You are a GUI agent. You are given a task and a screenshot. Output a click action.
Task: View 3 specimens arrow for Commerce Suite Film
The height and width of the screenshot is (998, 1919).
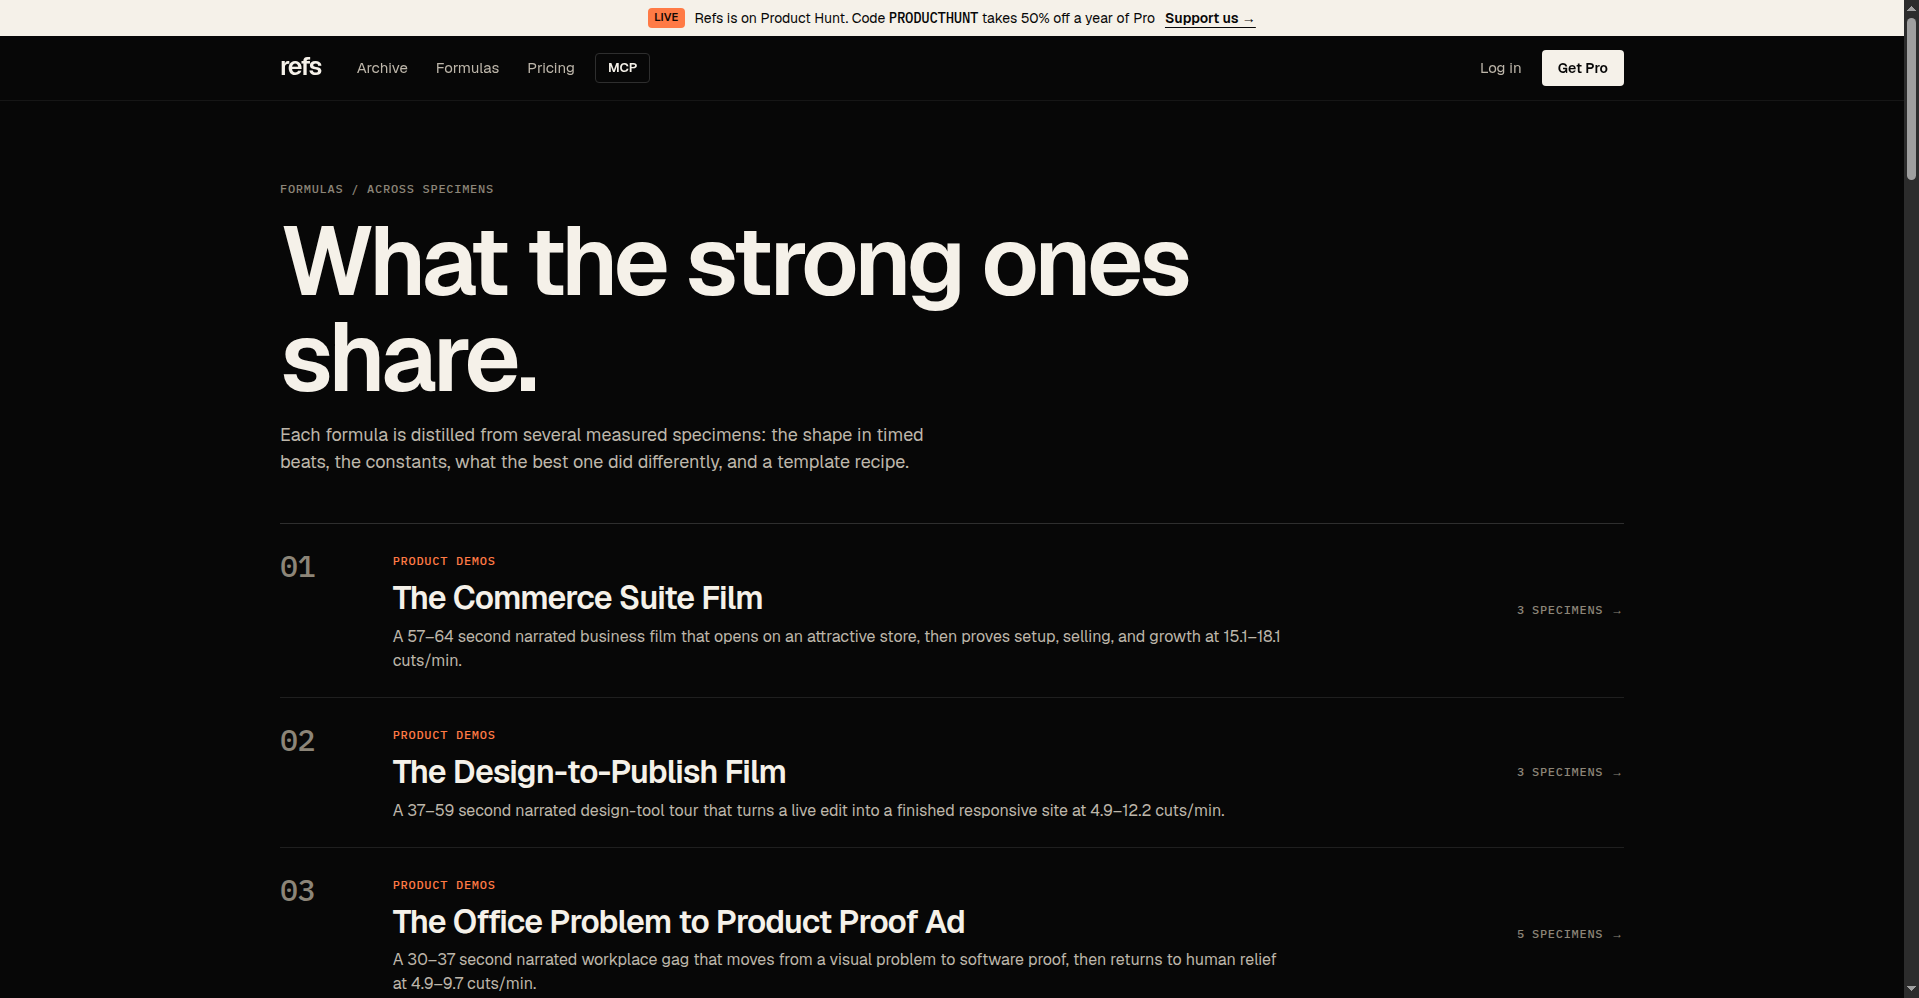1569,610
